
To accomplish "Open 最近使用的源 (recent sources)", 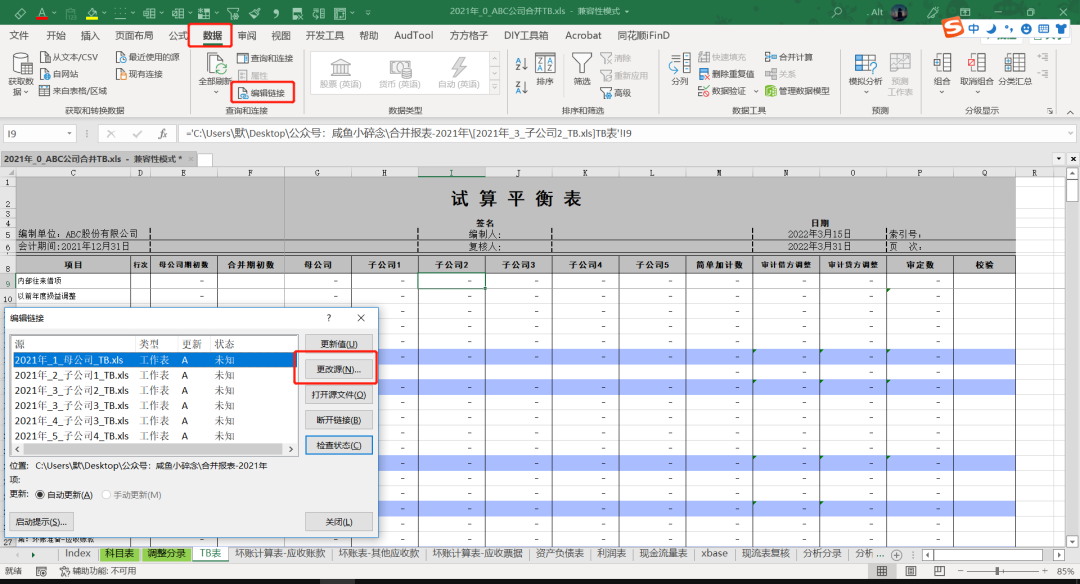I will pos(147,57).
